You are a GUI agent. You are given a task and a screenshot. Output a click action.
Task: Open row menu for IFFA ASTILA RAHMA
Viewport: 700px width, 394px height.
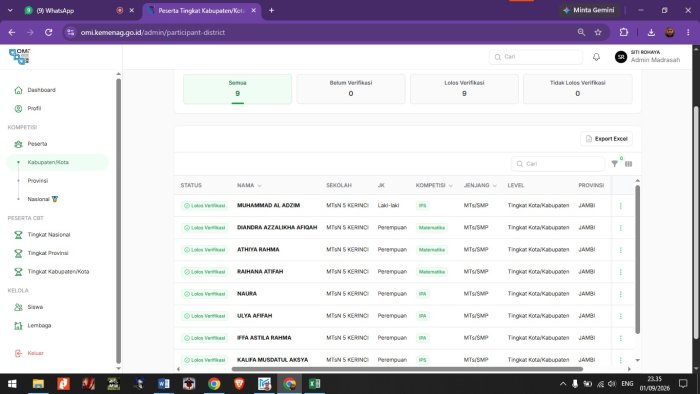[x=621, y=338]
